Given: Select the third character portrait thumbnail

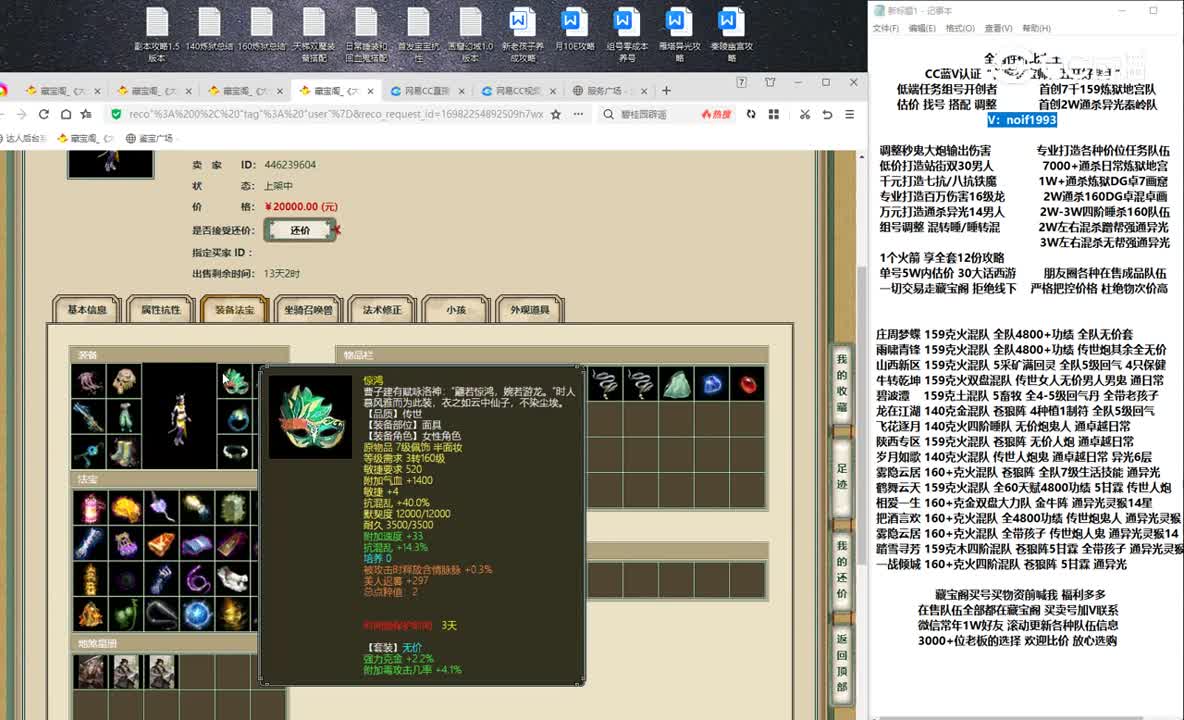Looking at the screenshot, I should pos(162,672).
